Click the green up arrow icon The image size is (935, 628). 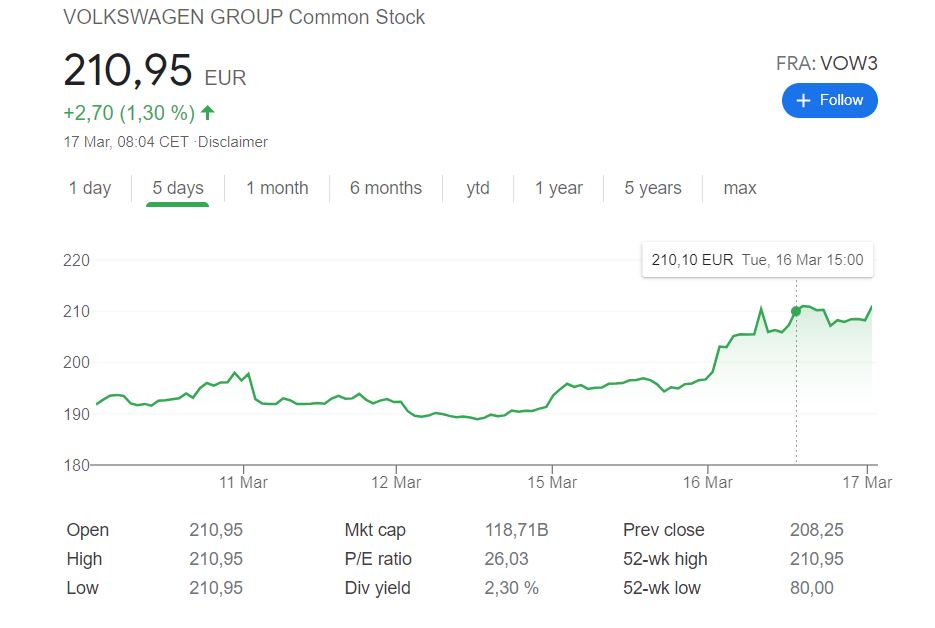click(208, 112)
